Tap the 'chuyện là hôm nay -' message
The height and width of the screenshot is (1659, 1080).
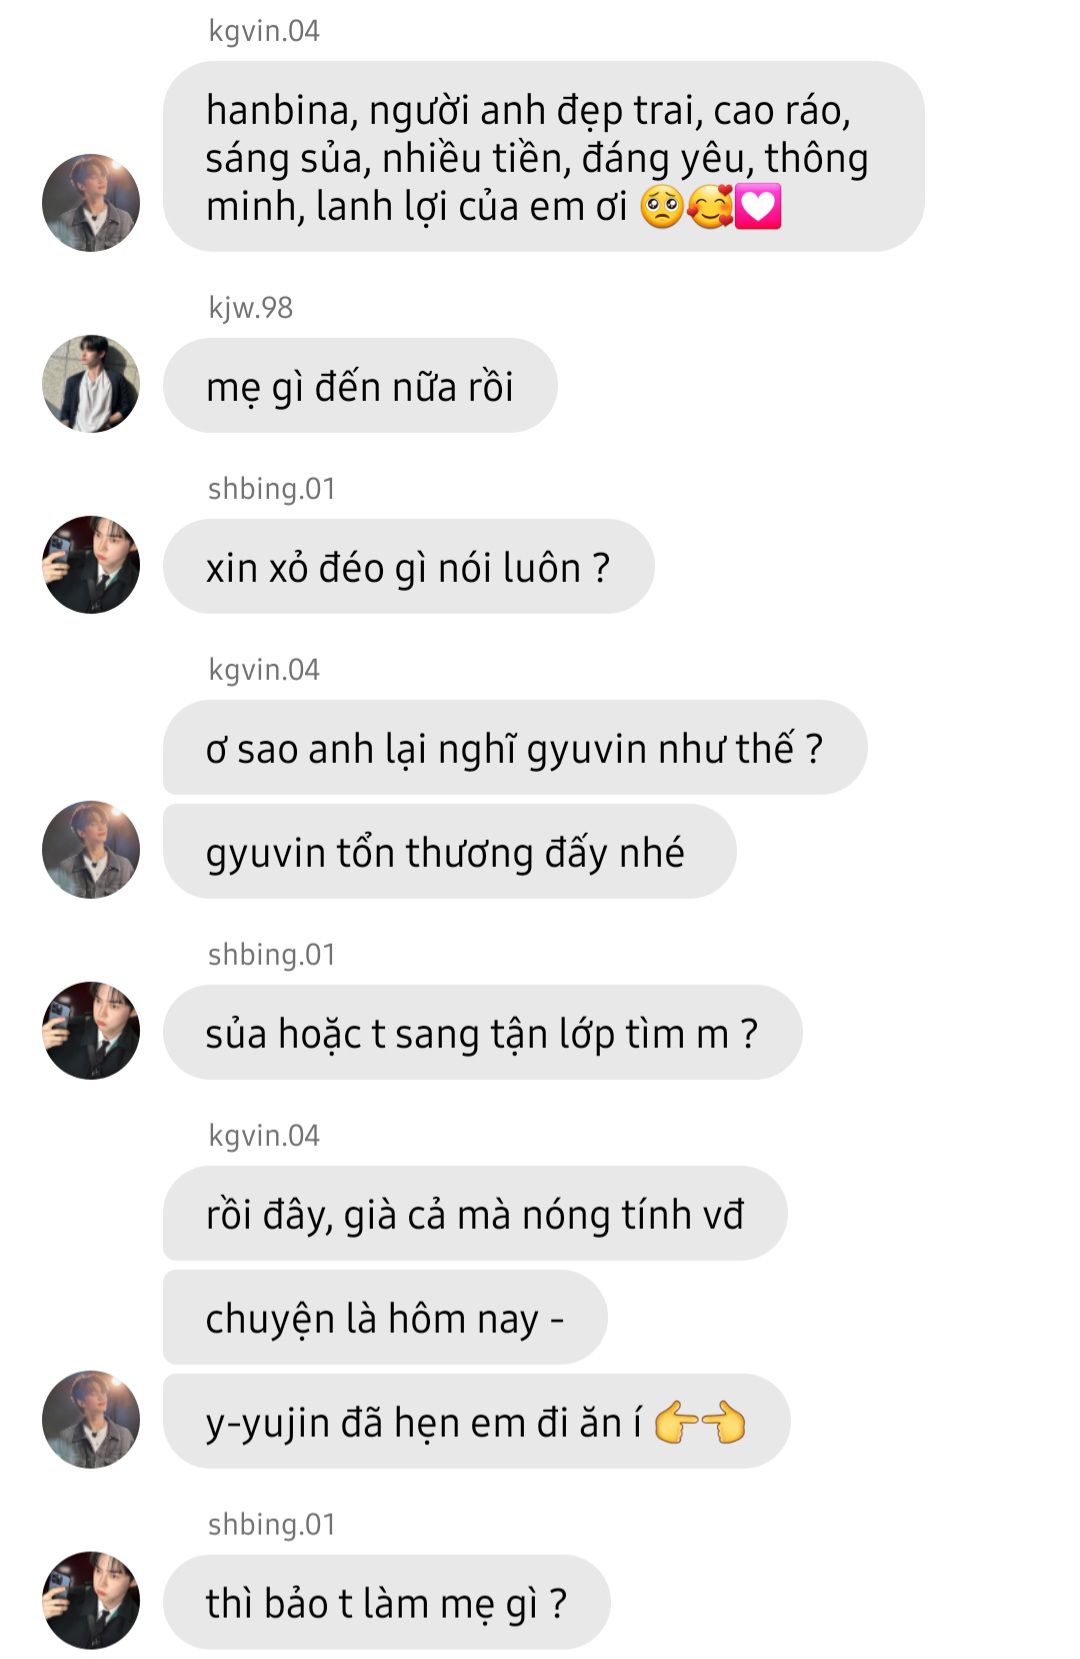[x=385, y=1318]
